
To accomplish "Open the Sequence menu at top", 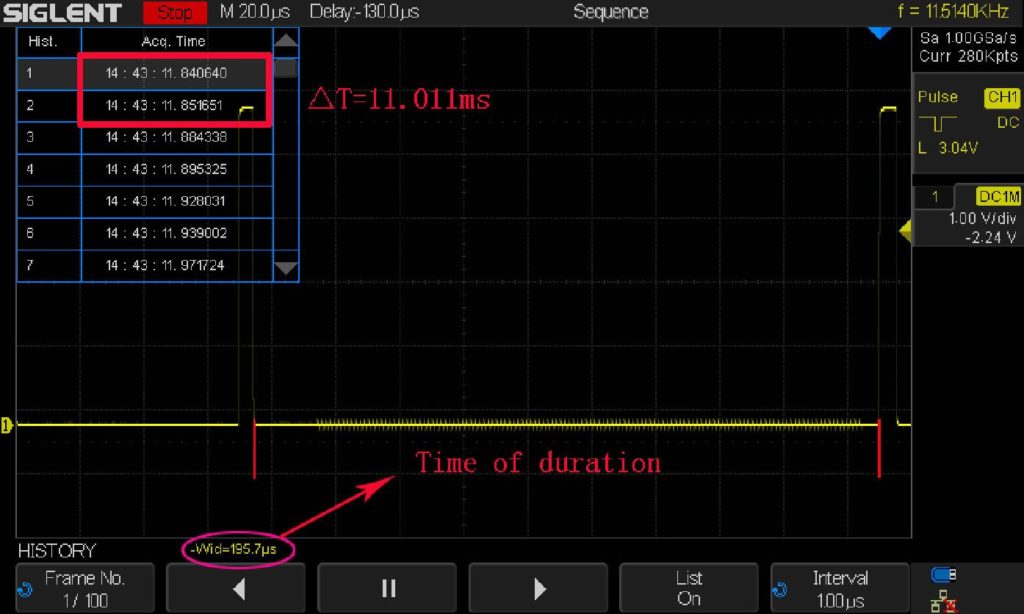I will click(x=610, y=12).
